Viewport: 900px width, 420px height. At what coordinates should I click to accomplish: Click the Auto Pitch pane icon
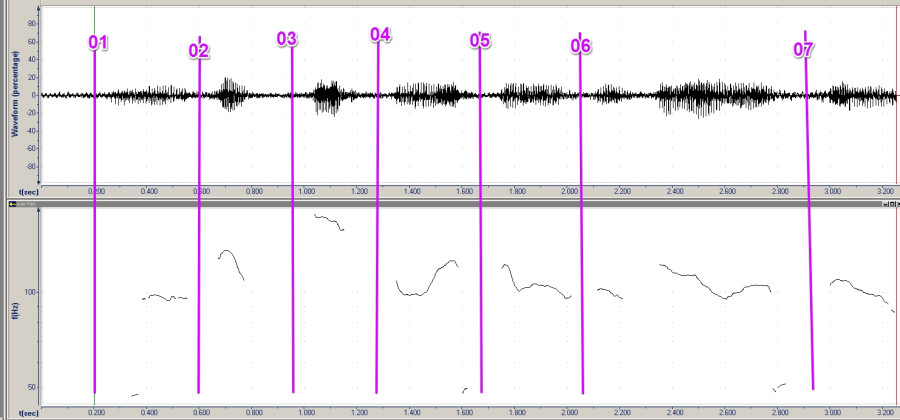point(13,204)
